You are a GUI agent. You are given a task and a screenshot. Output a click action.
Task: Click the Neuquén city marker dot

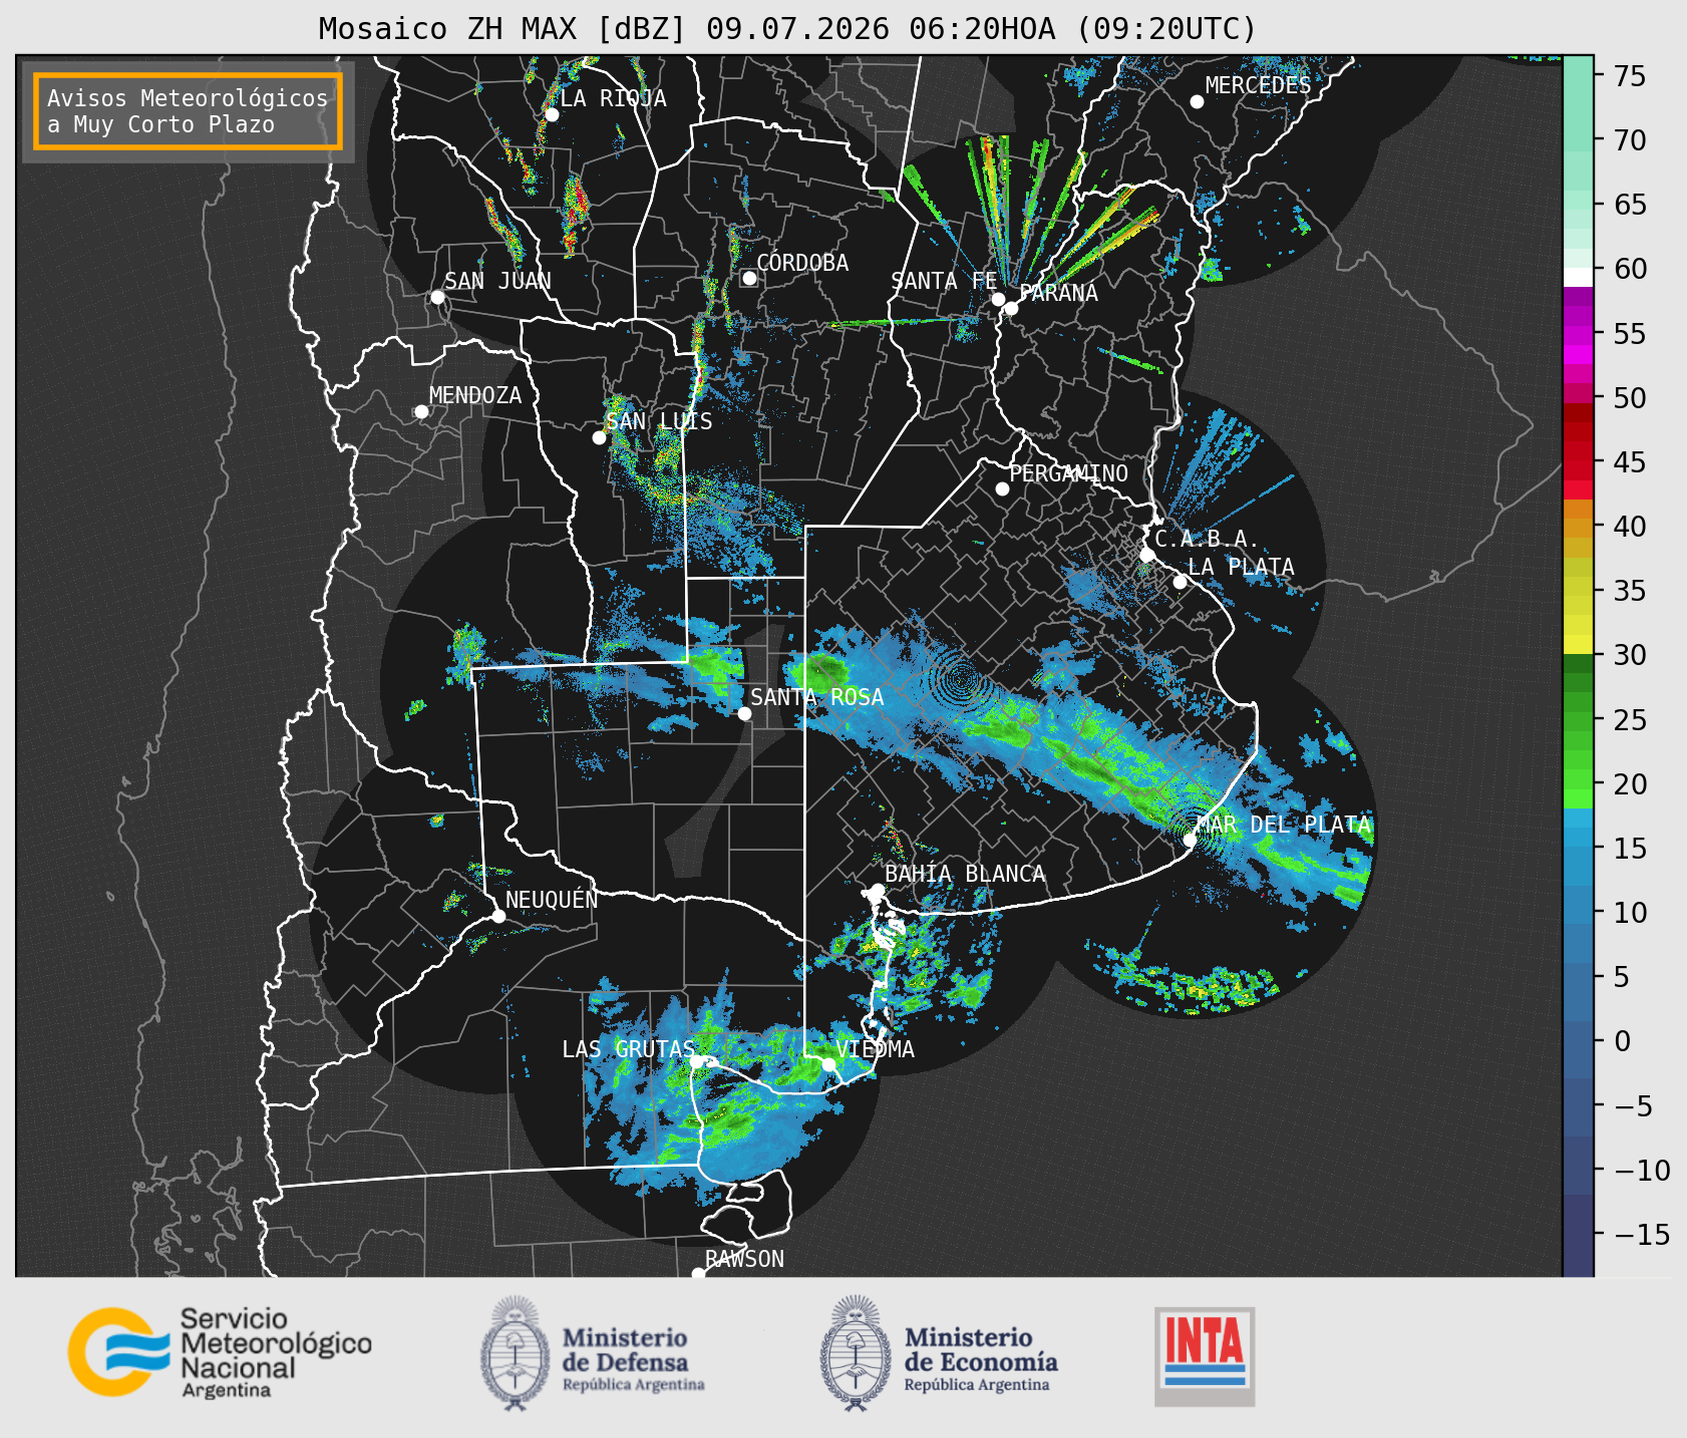(498, 916)
